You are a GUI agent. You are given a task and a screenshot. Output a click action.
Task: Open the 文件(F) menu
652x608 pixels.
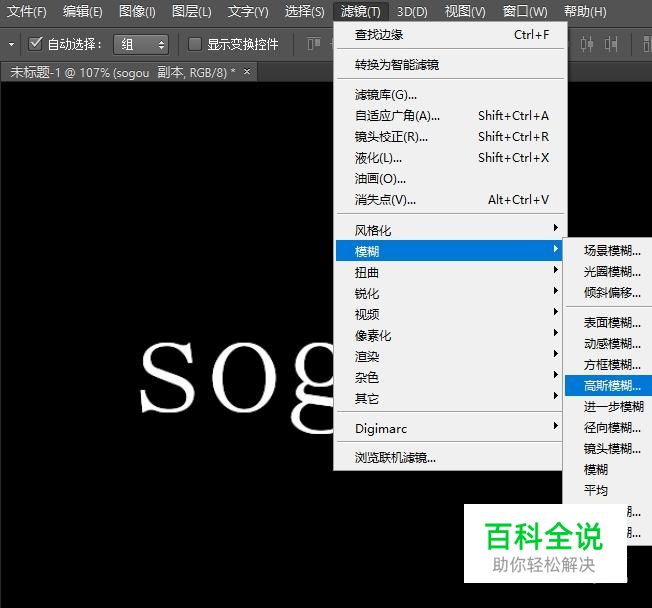click(x=27, y=11)
